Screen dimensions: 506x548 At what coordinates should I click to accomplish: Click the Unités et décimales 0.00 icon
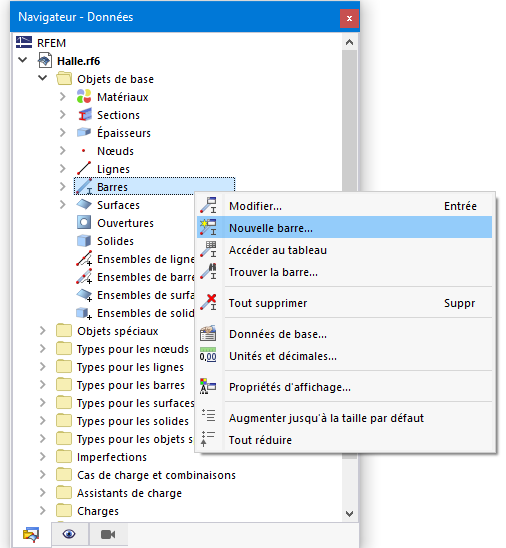point(208,355)
